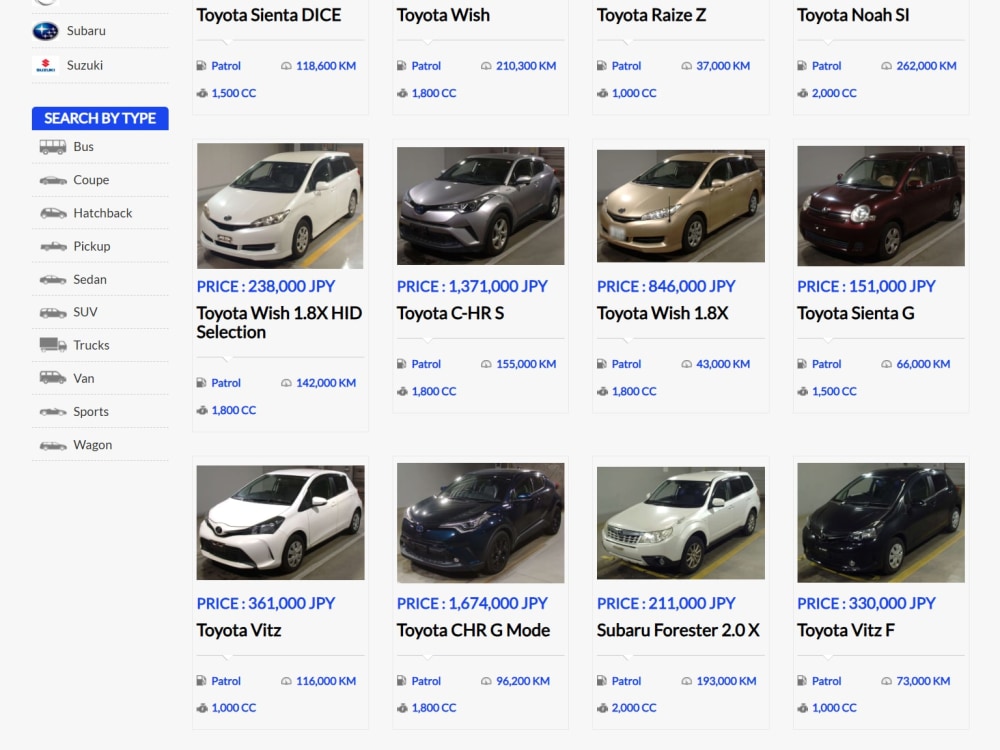1000x750 pixels.
Task: Click mileage icon on Toyota Noah SI card
Action: tap(886, 66)
